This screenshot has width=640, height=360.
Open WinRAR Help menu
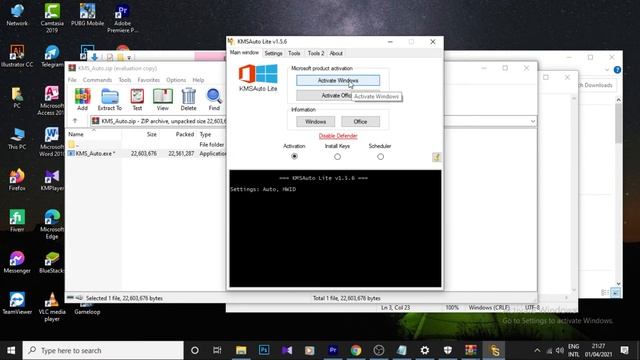pos(198,80)
